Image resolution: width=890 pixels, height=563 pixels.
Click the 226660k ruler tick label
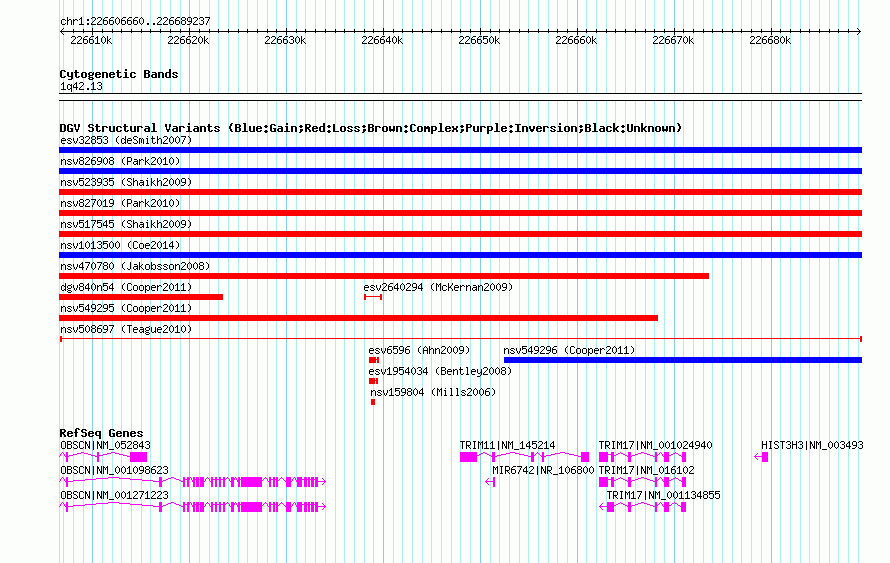click(x=576, y=40)
